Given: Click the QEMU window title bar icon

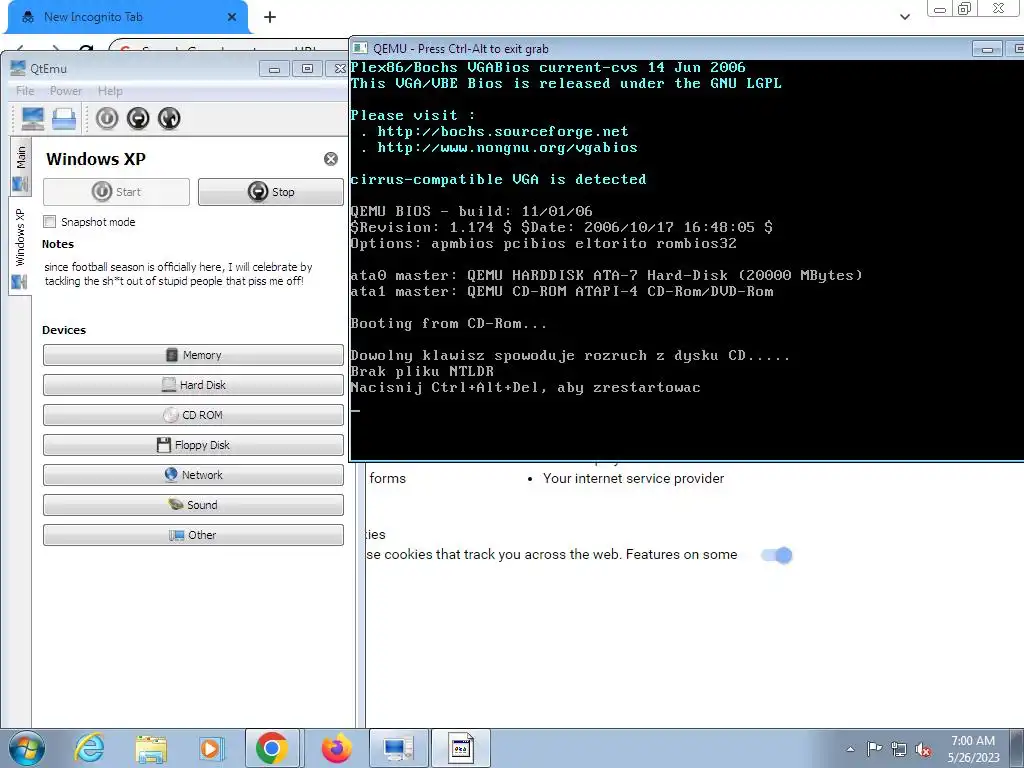Looking at the screenshot, I should (x=360, y=48).
